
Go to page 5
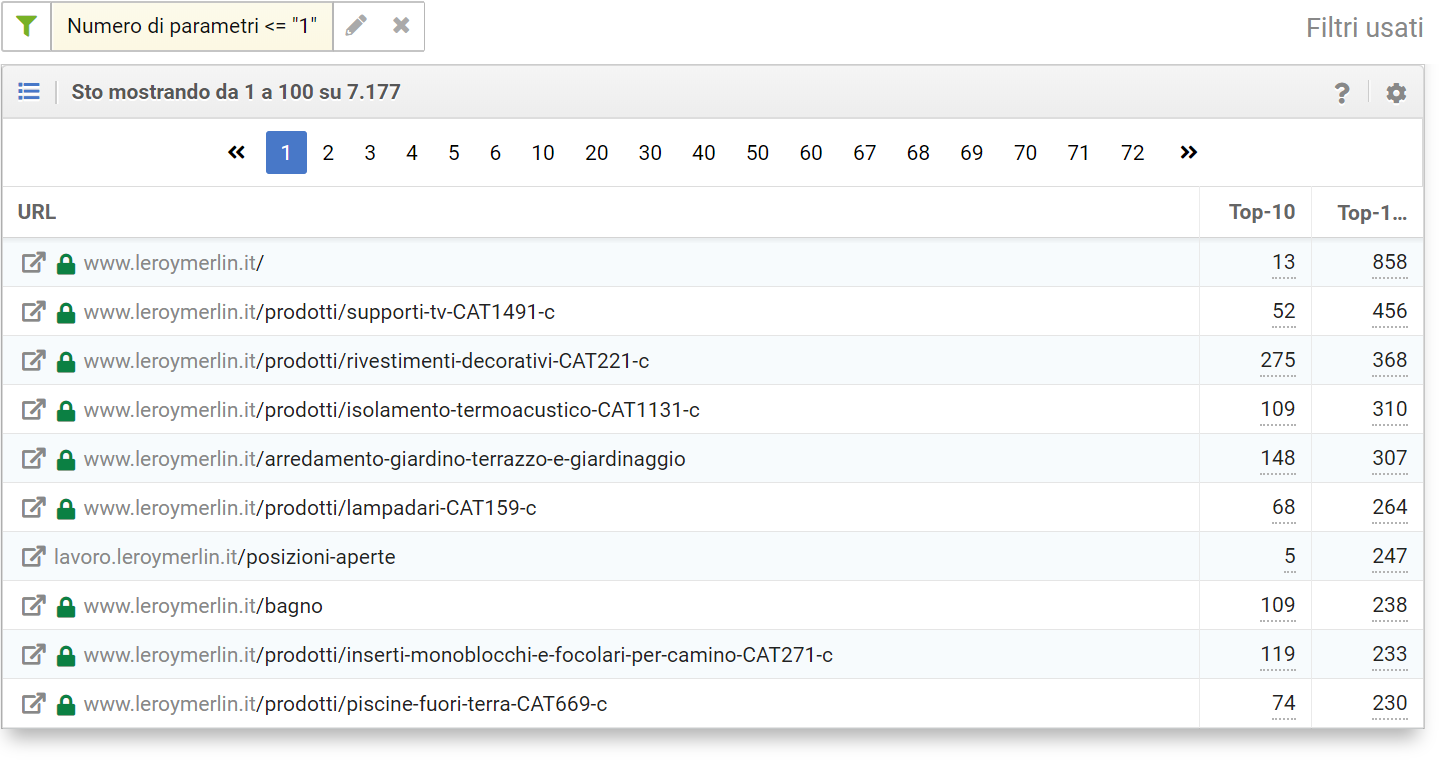[x=454, y=152]
